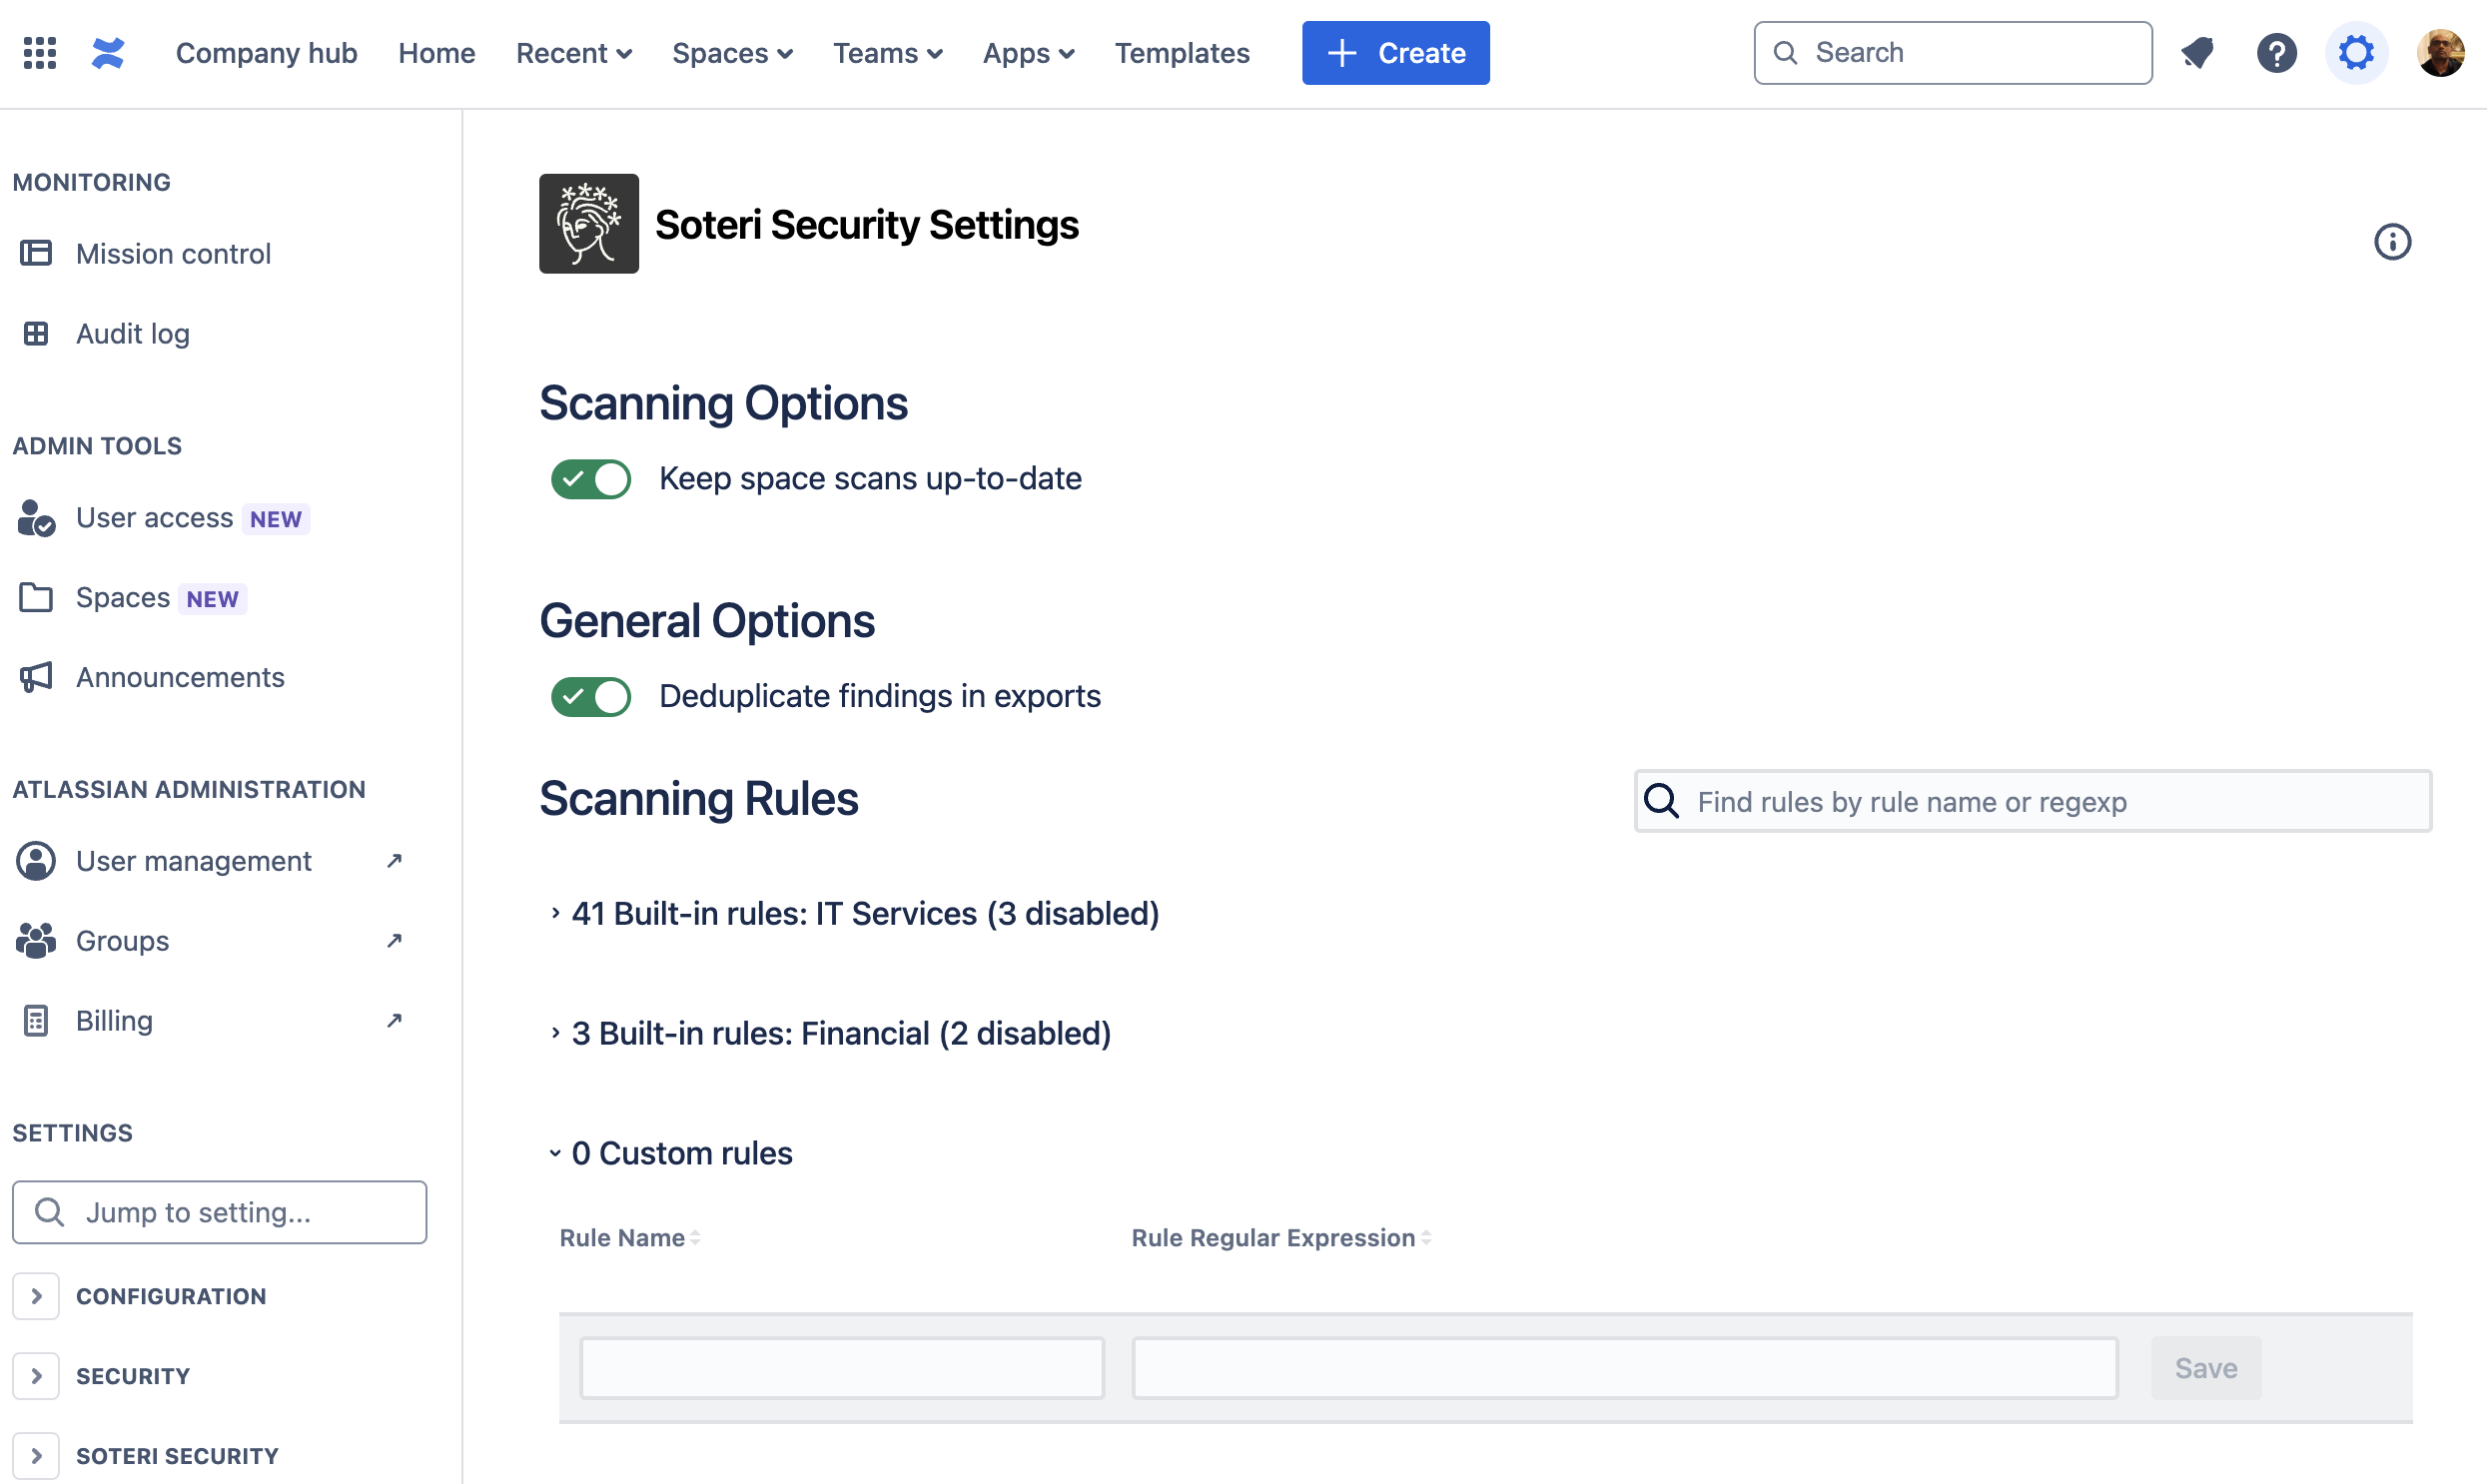Click the User management avatar icon
This screenshot has height=1484, width=2487.
pos(36,862)
